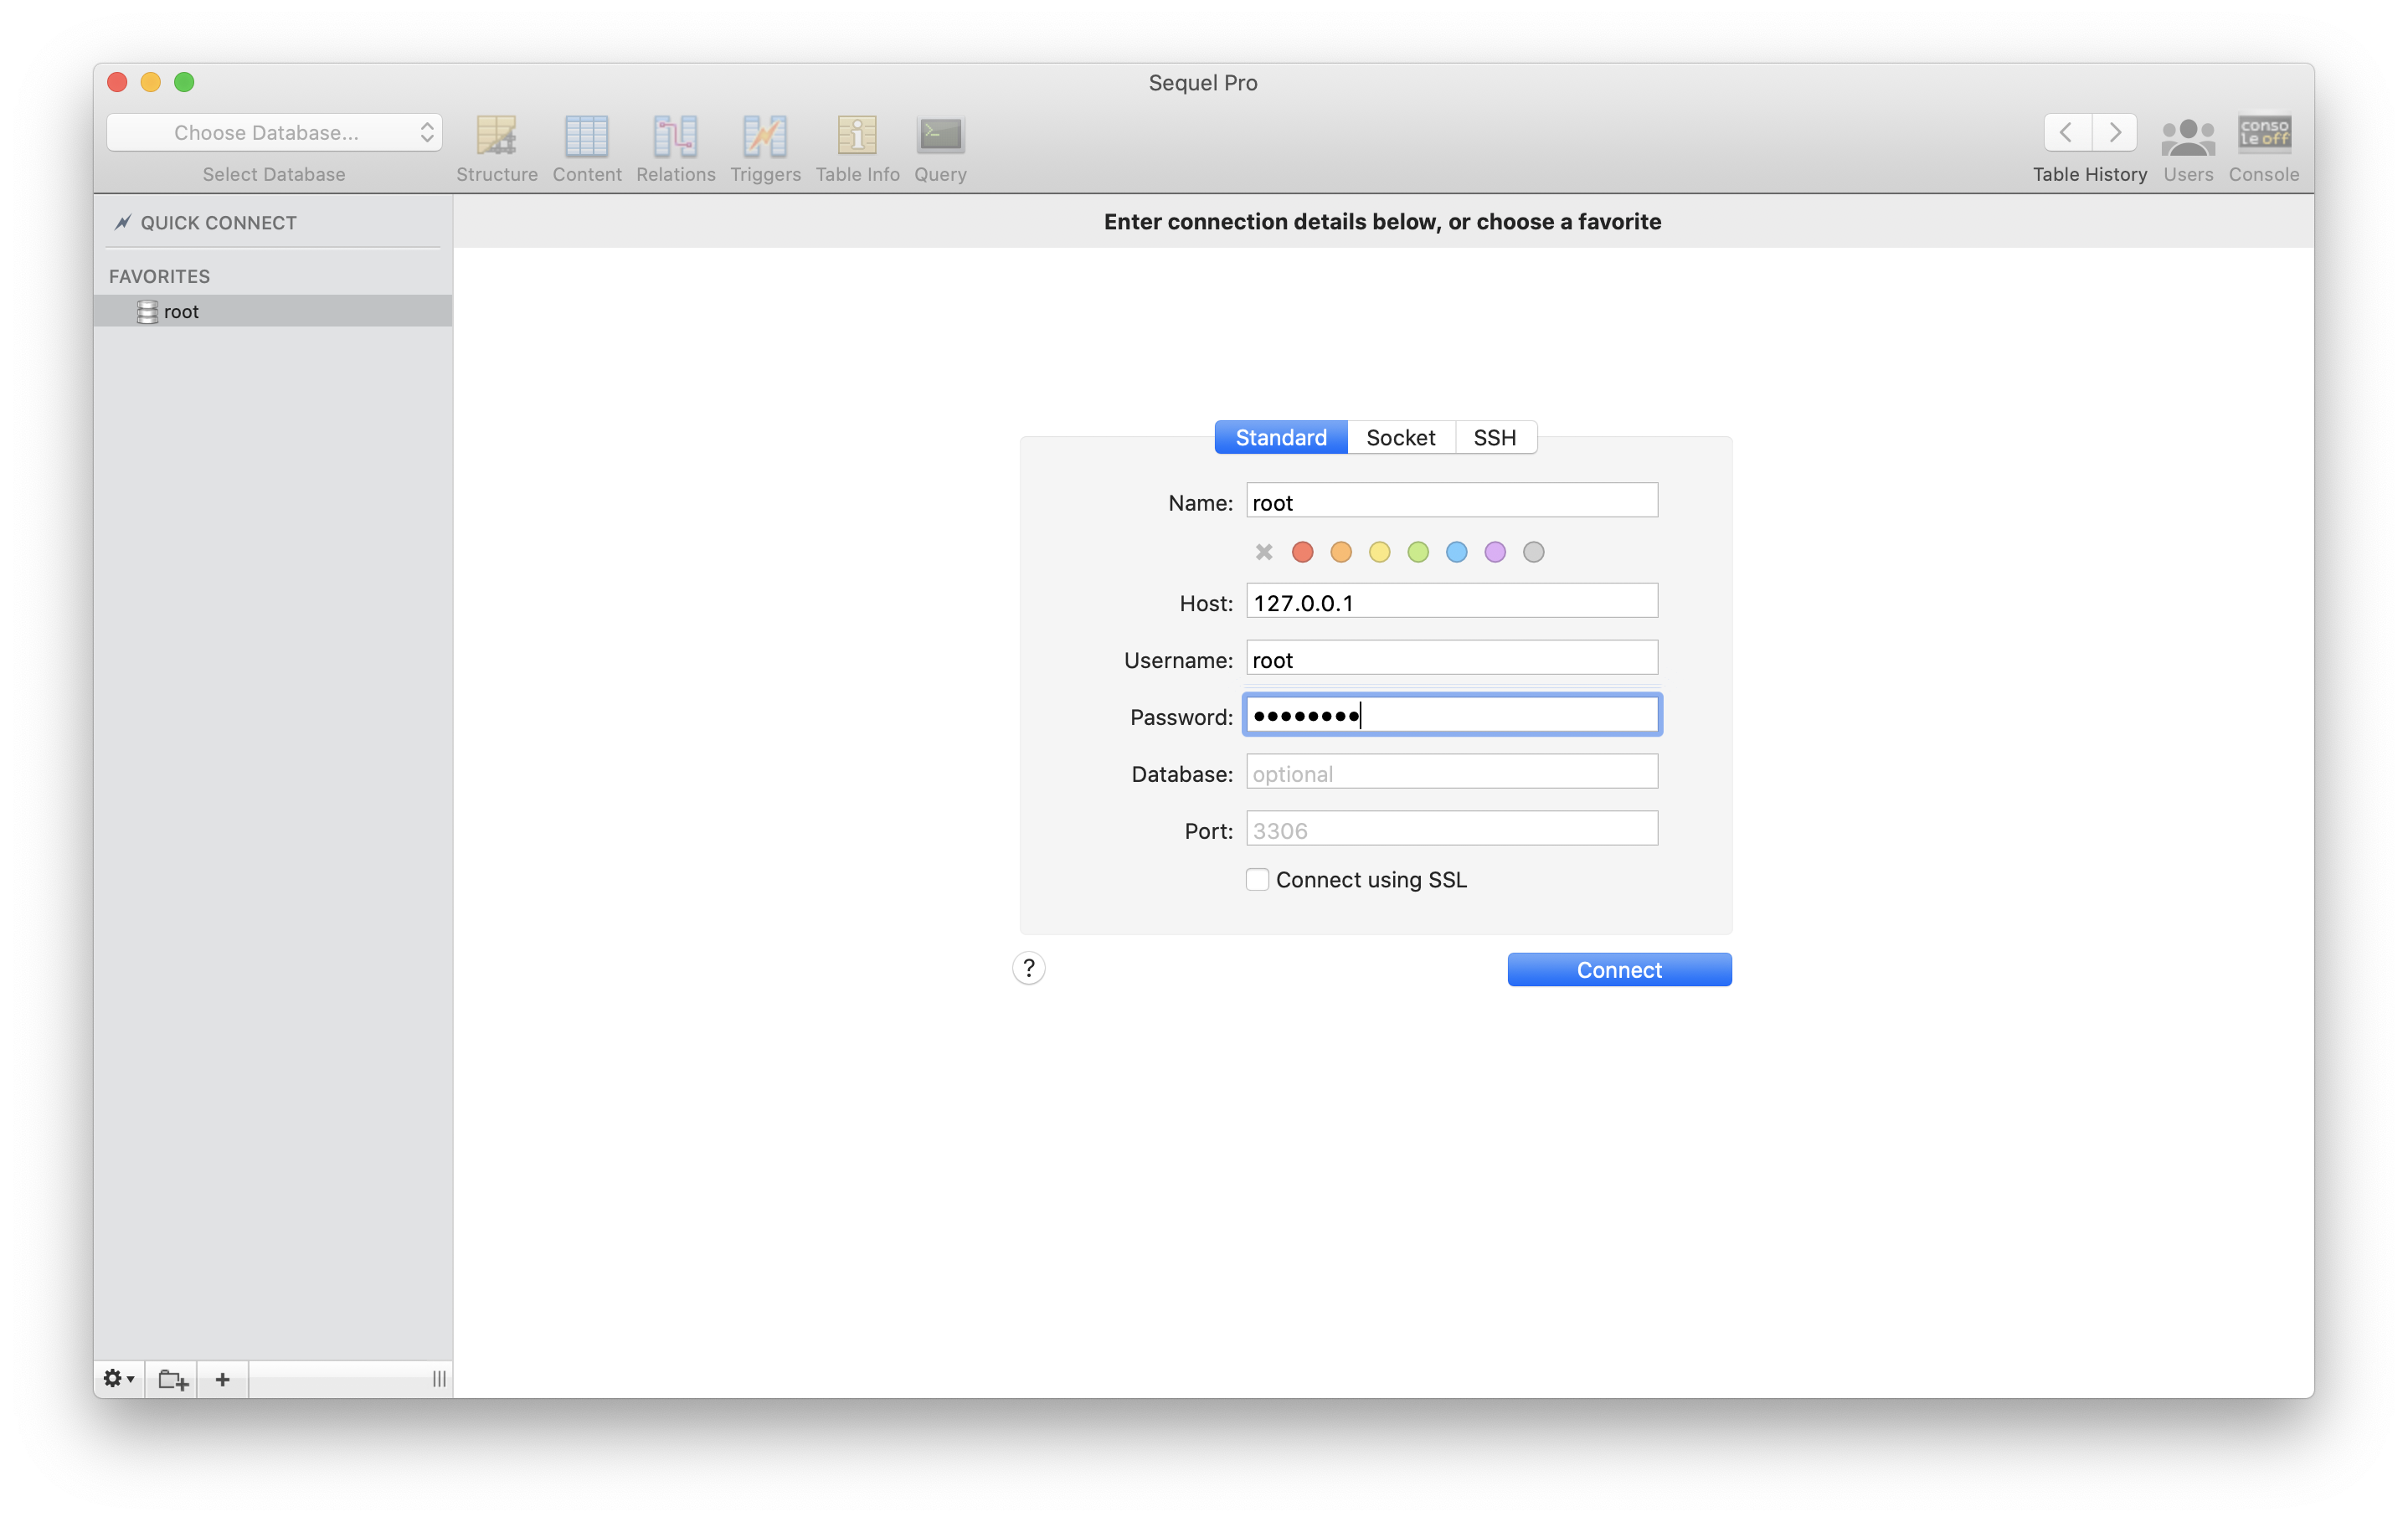Open the help question mark button
This screenshot has width=2408, height=1522.
(1028, 968)
